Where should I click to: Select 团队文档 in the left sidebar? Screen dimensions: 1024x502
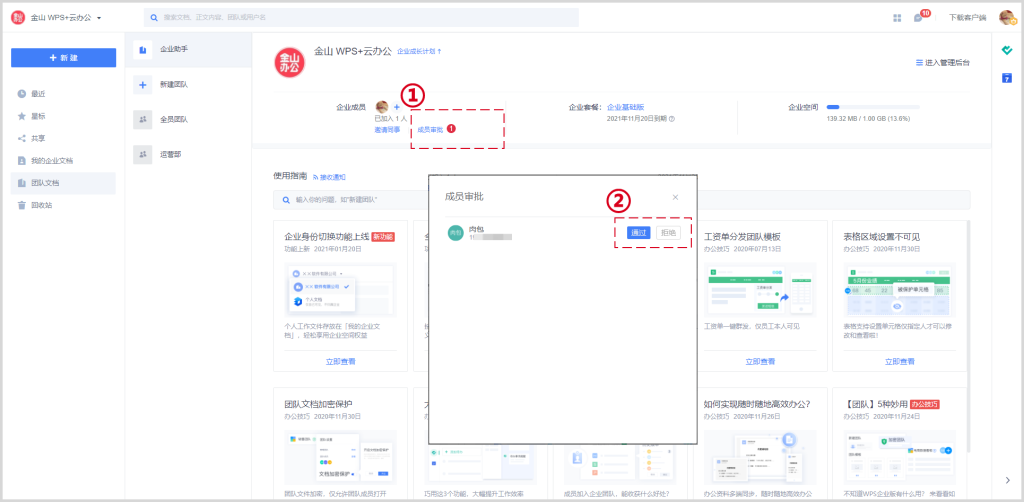point(63,183)
